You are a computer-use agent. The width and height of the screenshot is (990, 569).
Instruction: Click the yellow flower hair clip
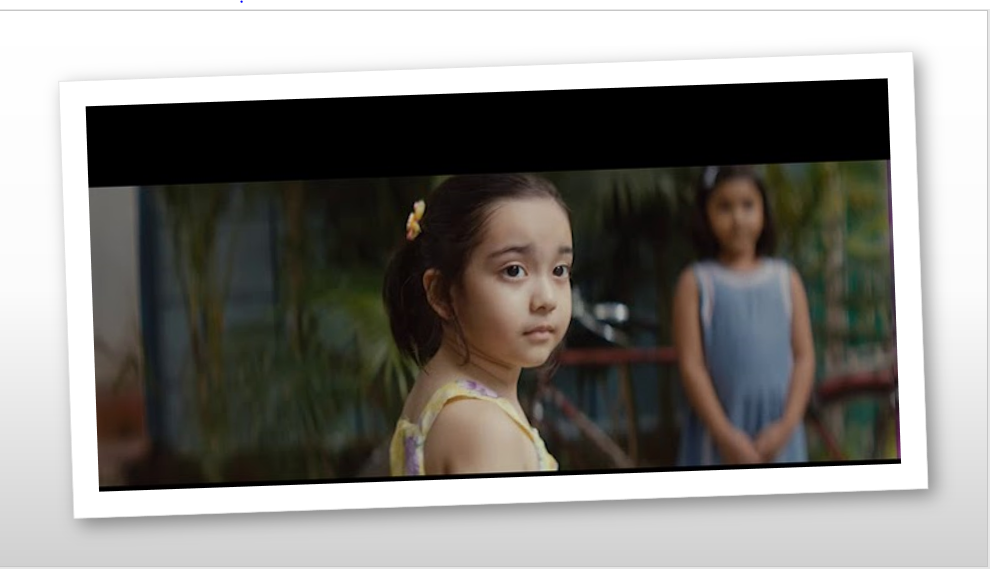pos(415,219)
